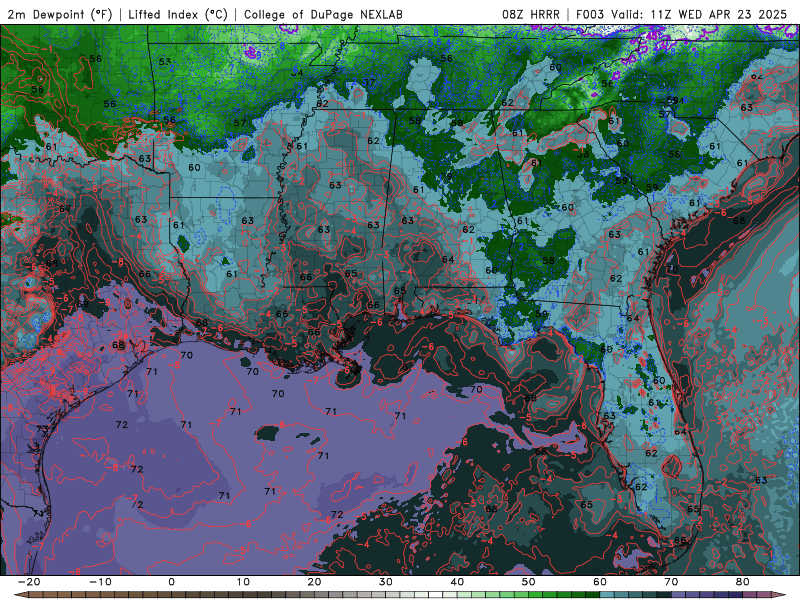Click the "-10" color scale label
Viewport: 800px width, 600px height.
click(100, 582)
